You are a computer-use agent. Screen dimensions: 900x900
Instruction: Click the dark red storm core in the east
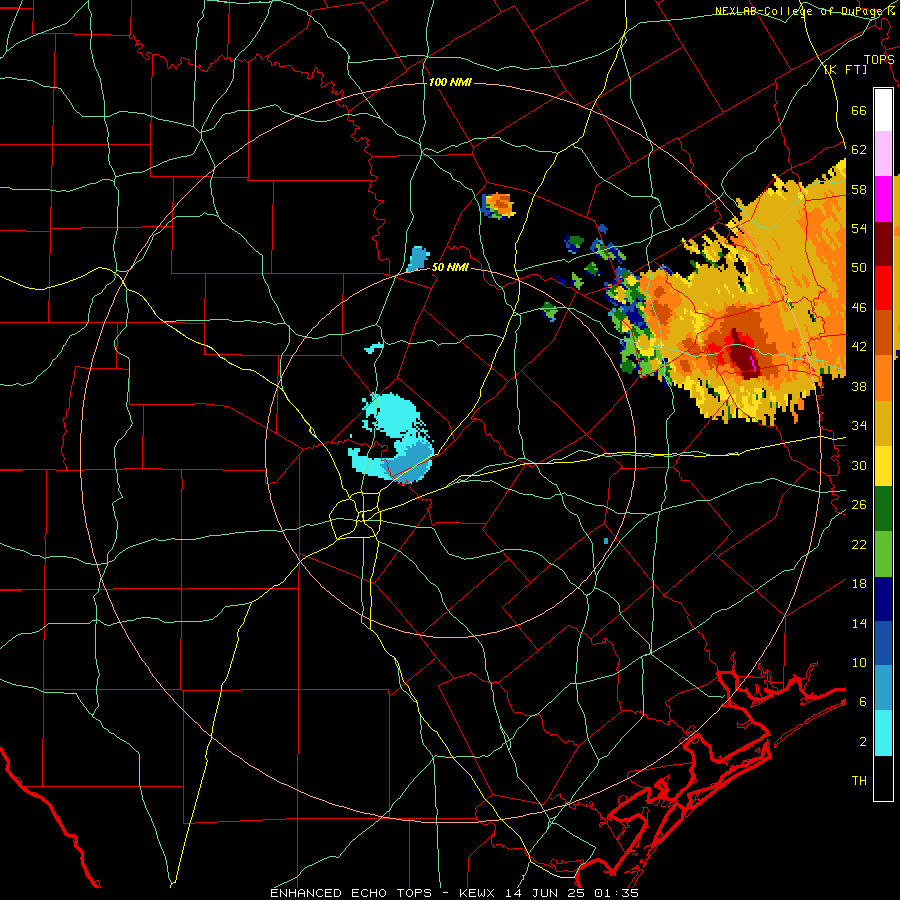tap(744, 356)
